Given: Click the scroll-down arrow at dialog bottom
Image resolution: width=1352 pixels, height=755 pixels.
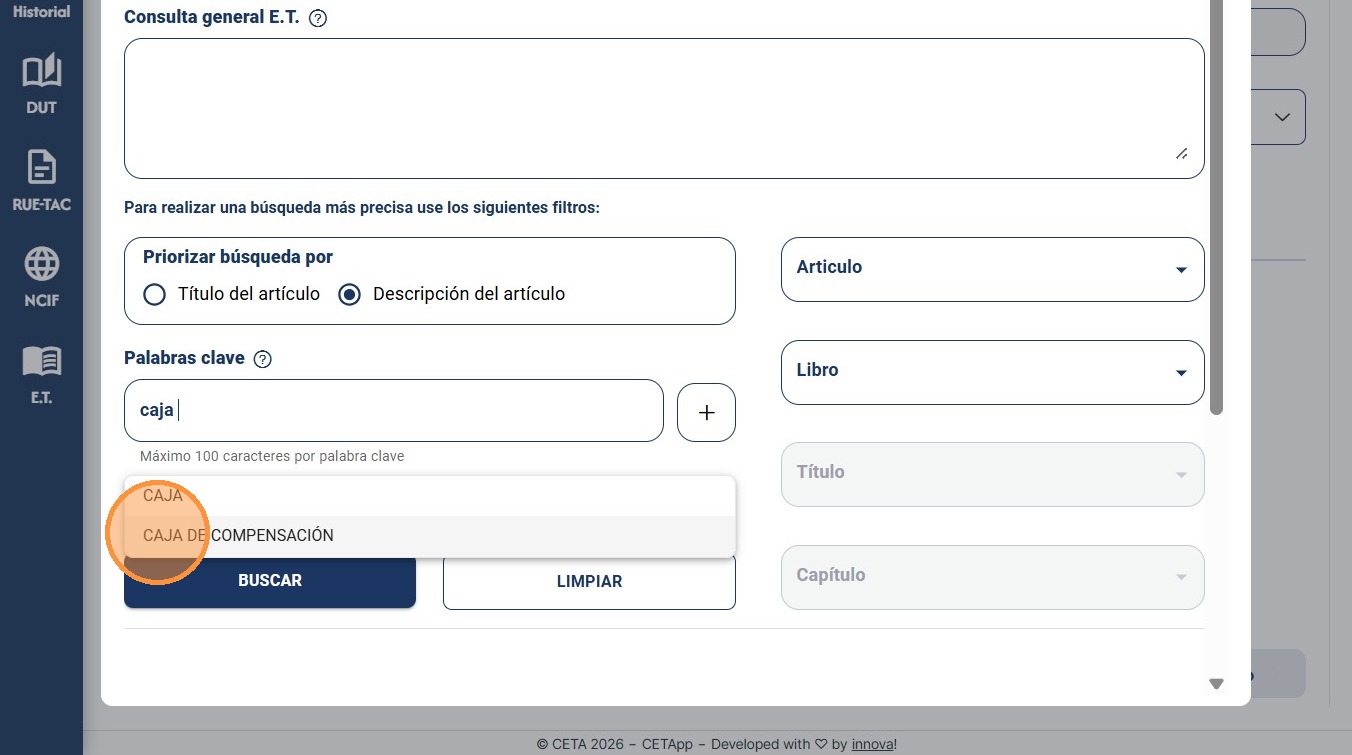Looking at the screenshot, I should [1216, 684].
